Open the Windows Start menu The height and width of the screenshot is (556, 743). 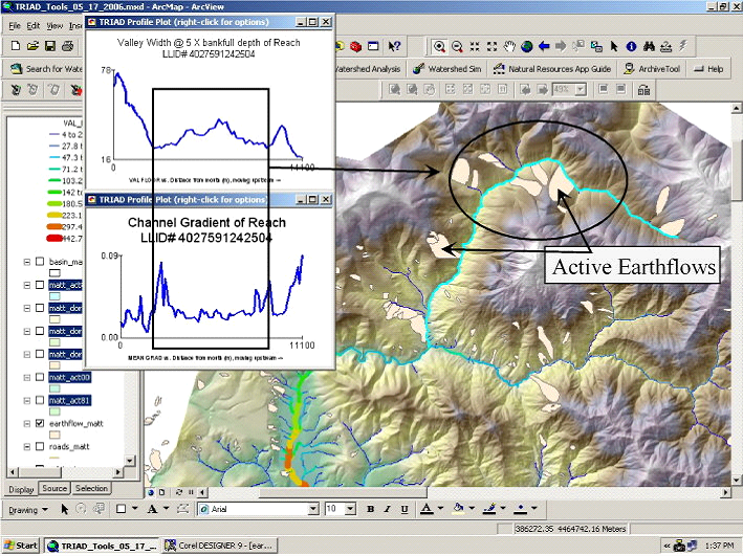click(21, 546)
